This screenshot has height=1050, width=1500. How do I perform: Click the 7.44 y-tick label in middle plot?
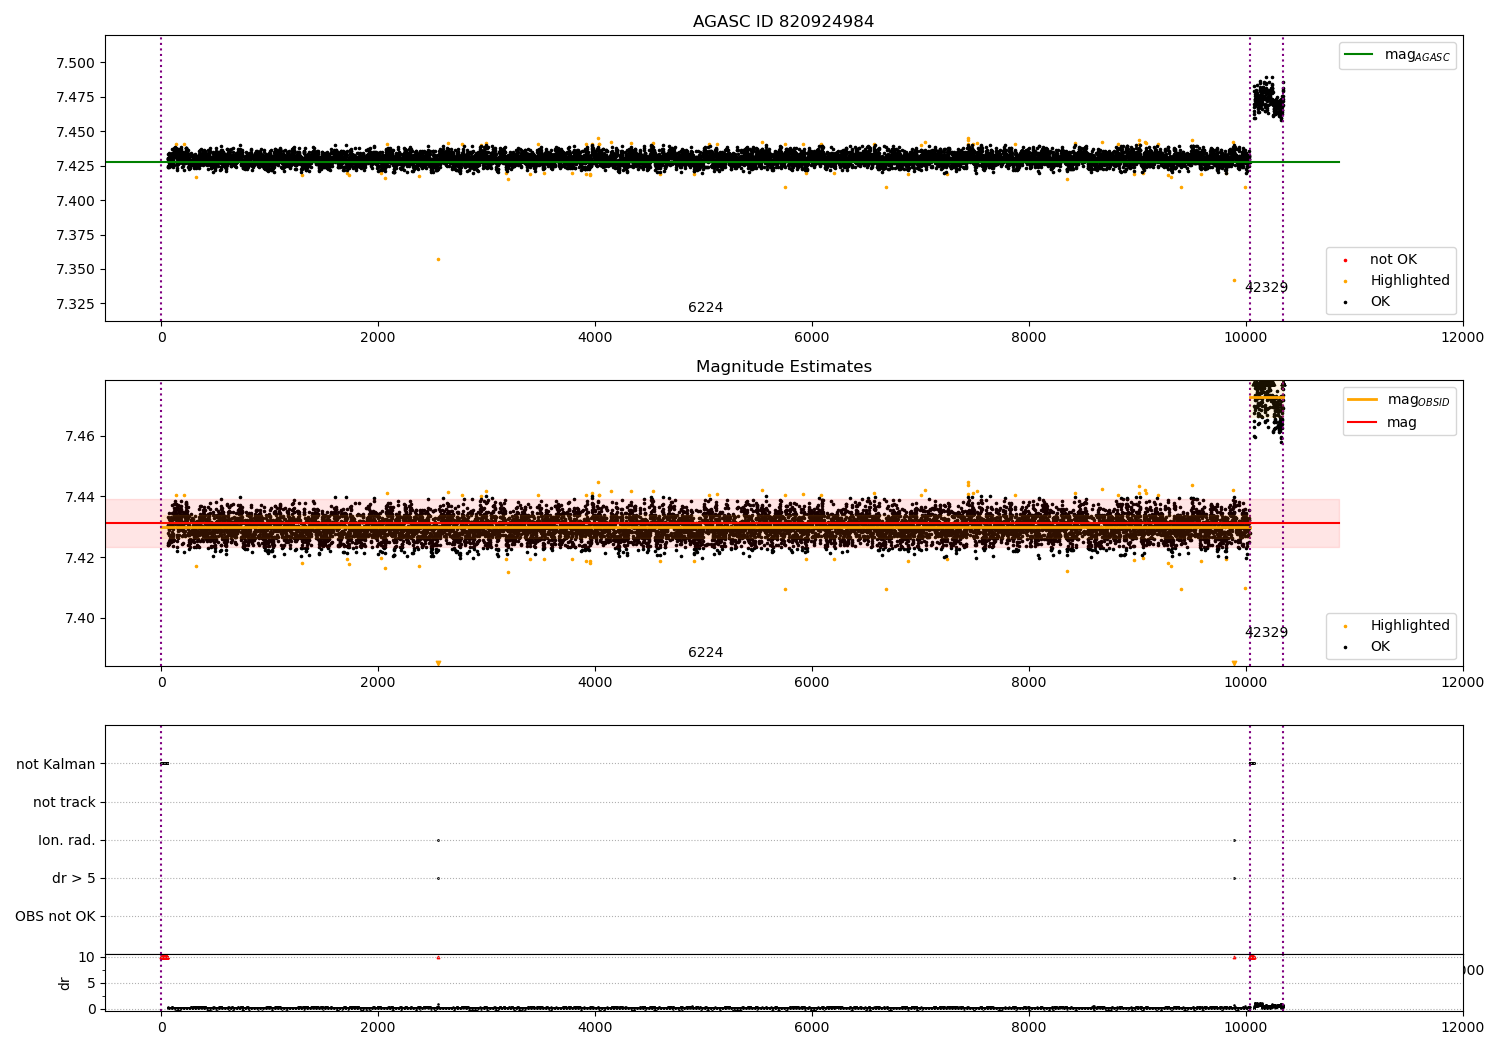click(80, 497)
